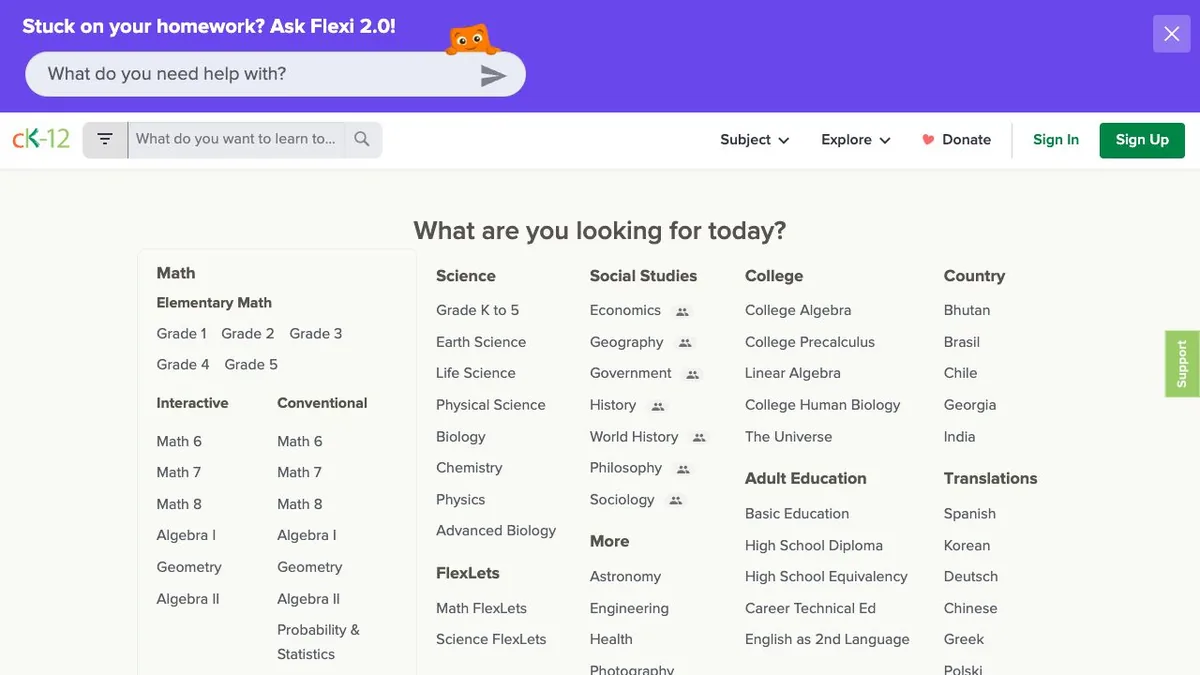The width and height of the screenshot is (1200, 675).
Task: Open Interactive Algebra I
Action: pos(186,536)
